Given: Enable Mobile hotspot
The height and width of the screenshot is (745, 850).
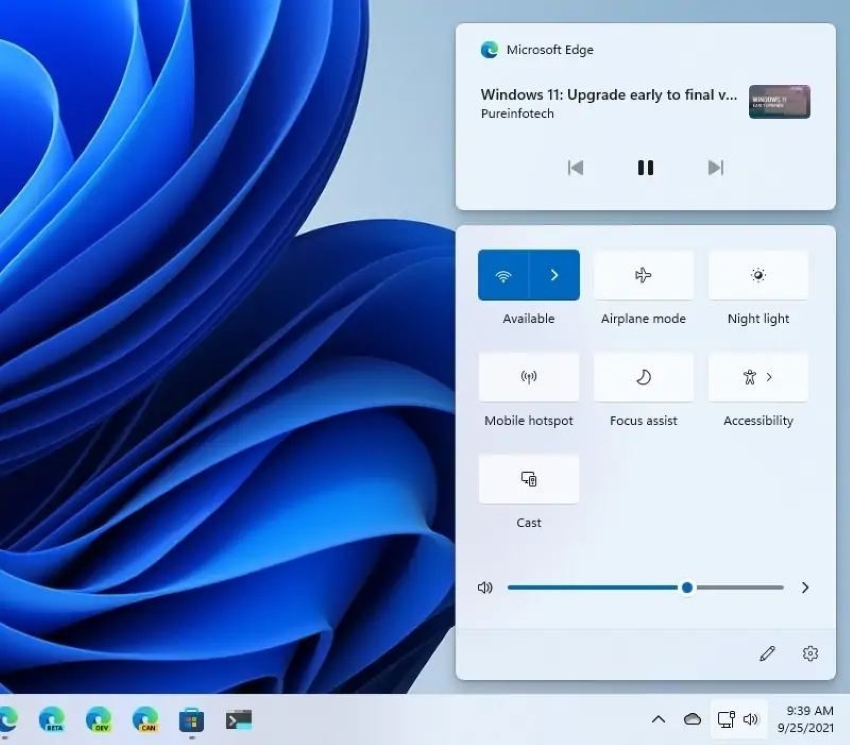Looking at the screenshot, I should coord(528,377).
